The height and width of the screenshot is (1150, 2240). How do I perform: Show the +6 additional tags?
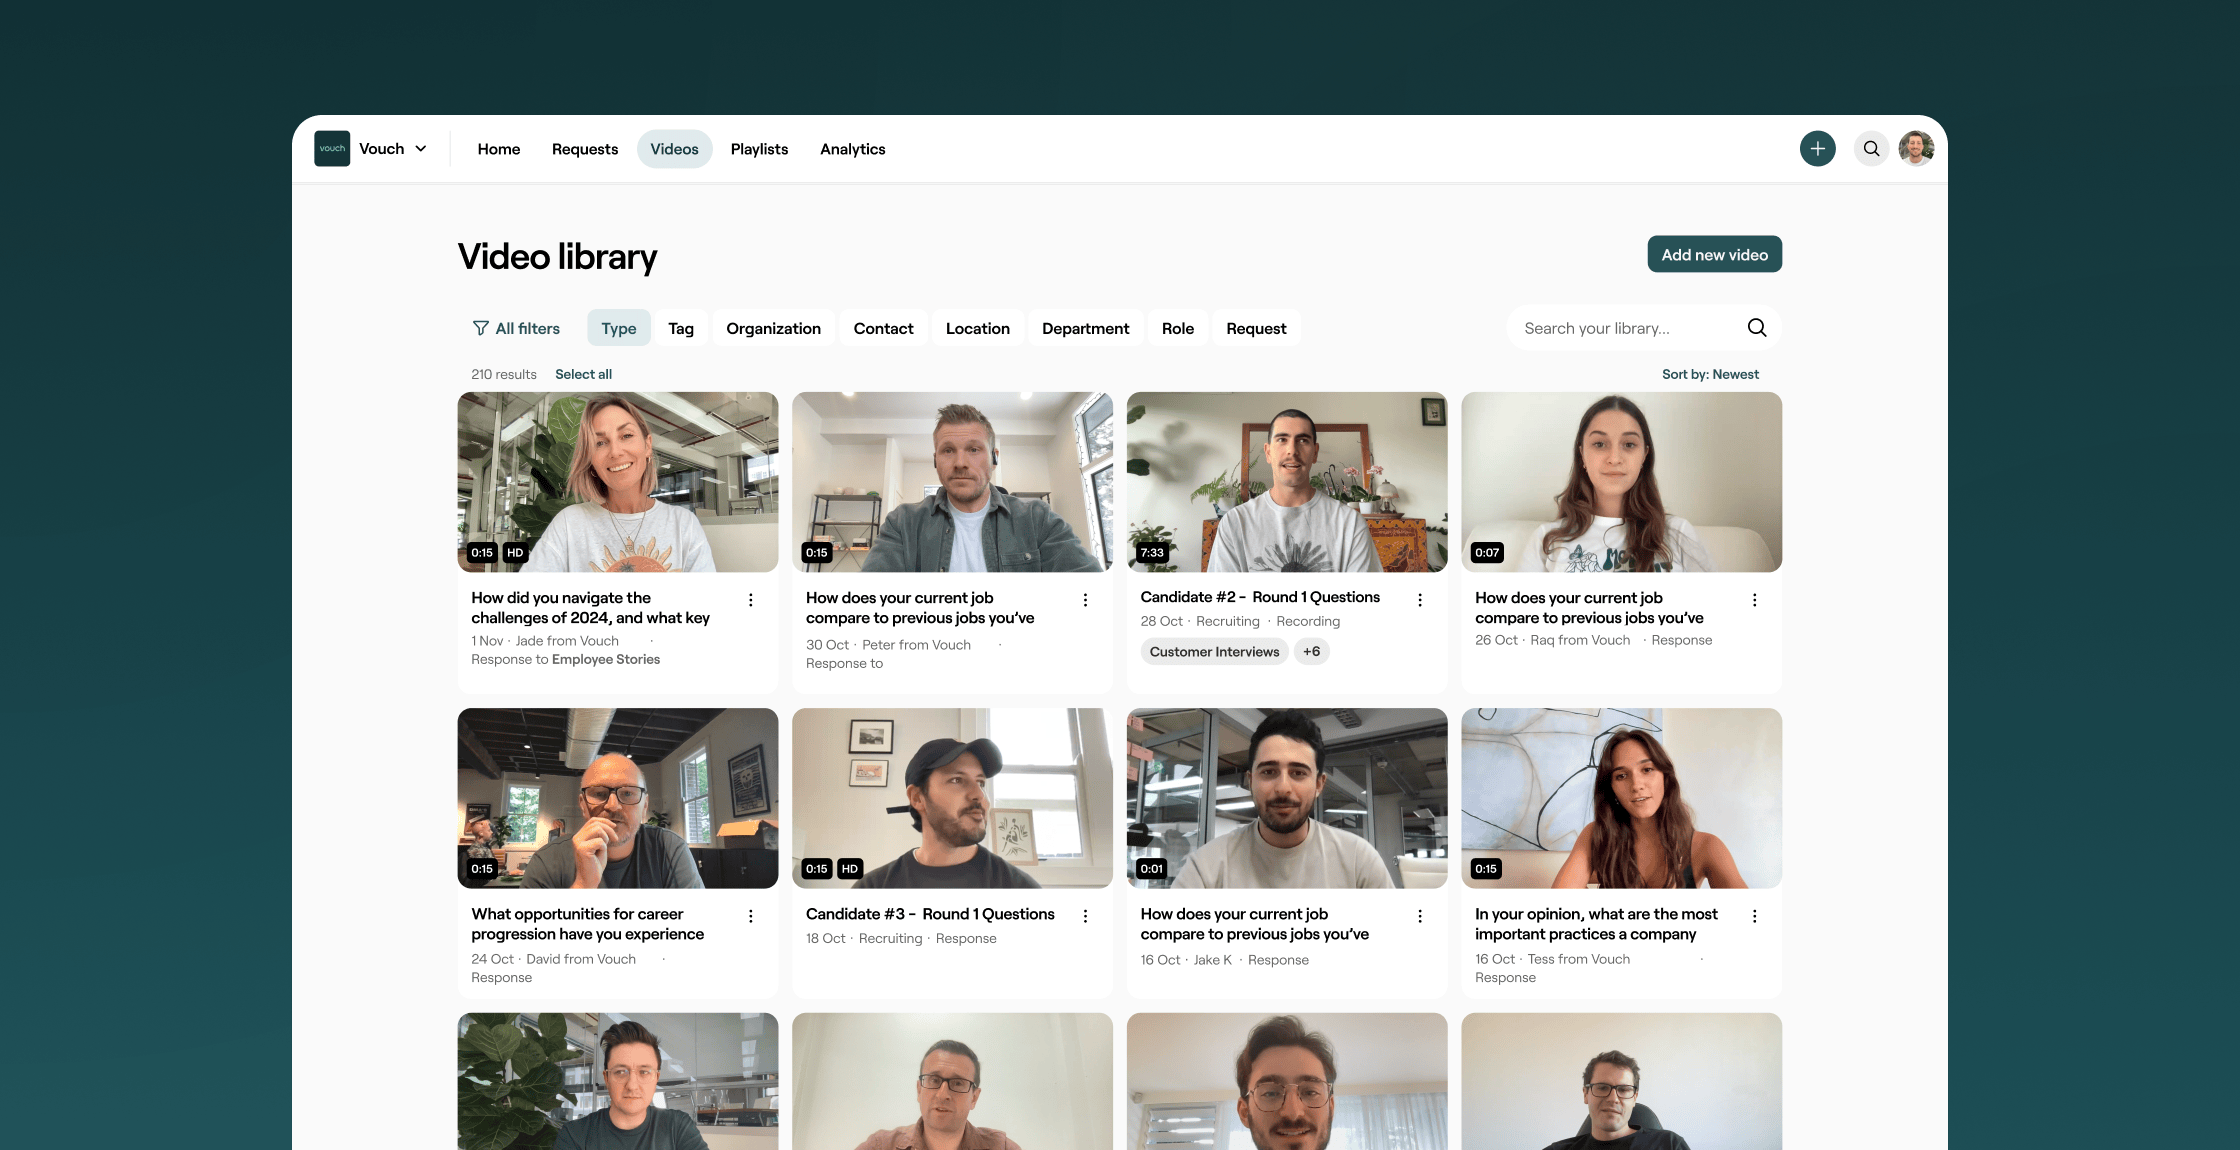point(1311,652)
